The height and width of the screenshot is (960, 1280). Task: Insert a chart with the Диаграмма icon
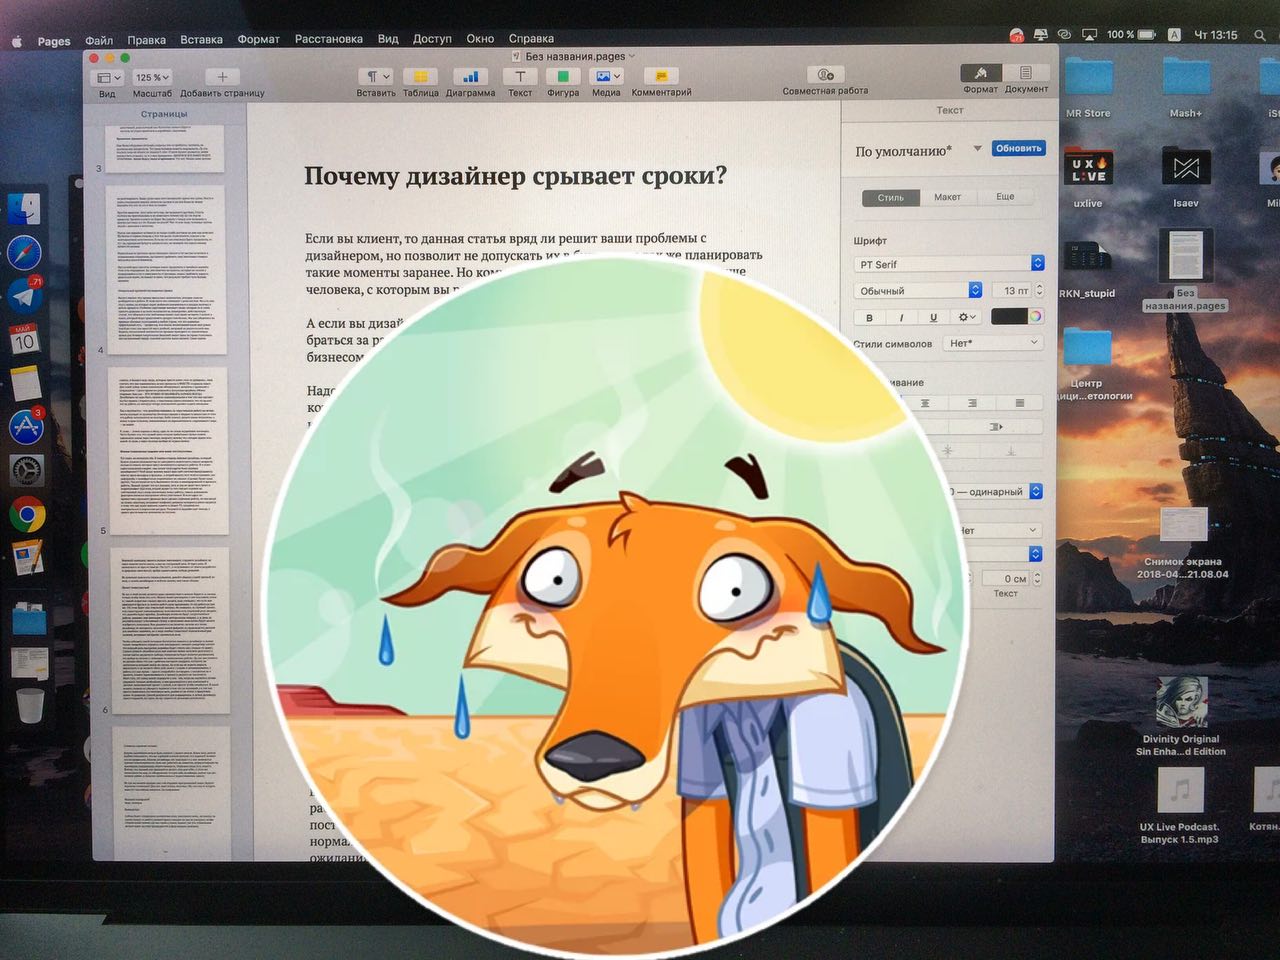470,76
